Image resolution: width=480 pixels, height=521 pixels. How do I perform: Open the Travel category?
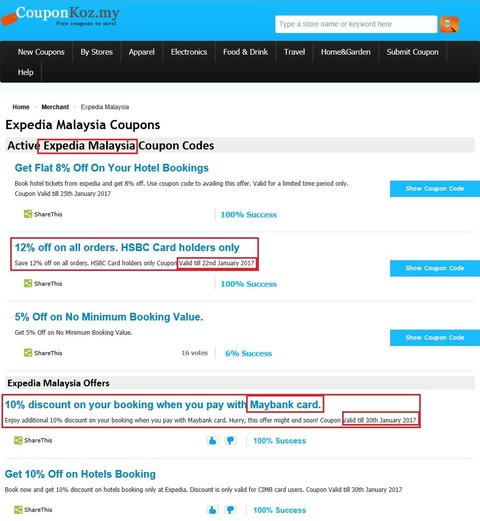(294, 52)
